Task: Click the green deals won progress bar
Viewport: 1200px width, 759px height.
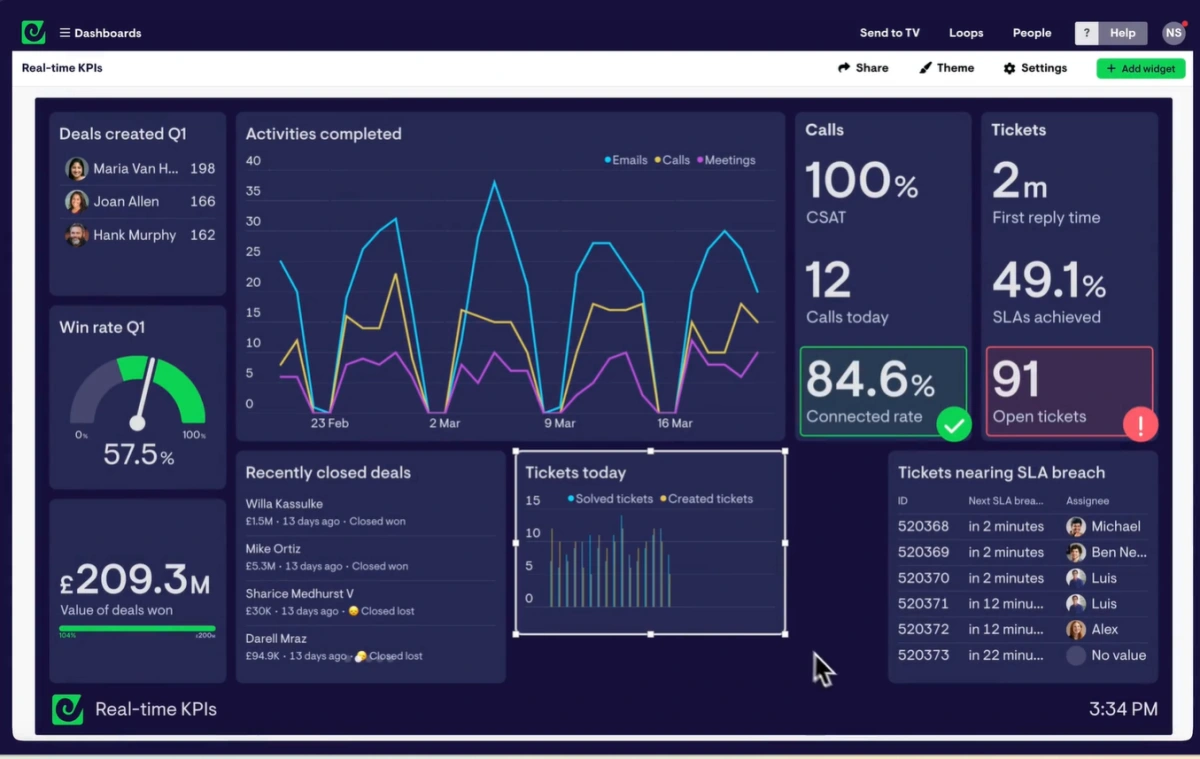Action: [x=137, y=629]
